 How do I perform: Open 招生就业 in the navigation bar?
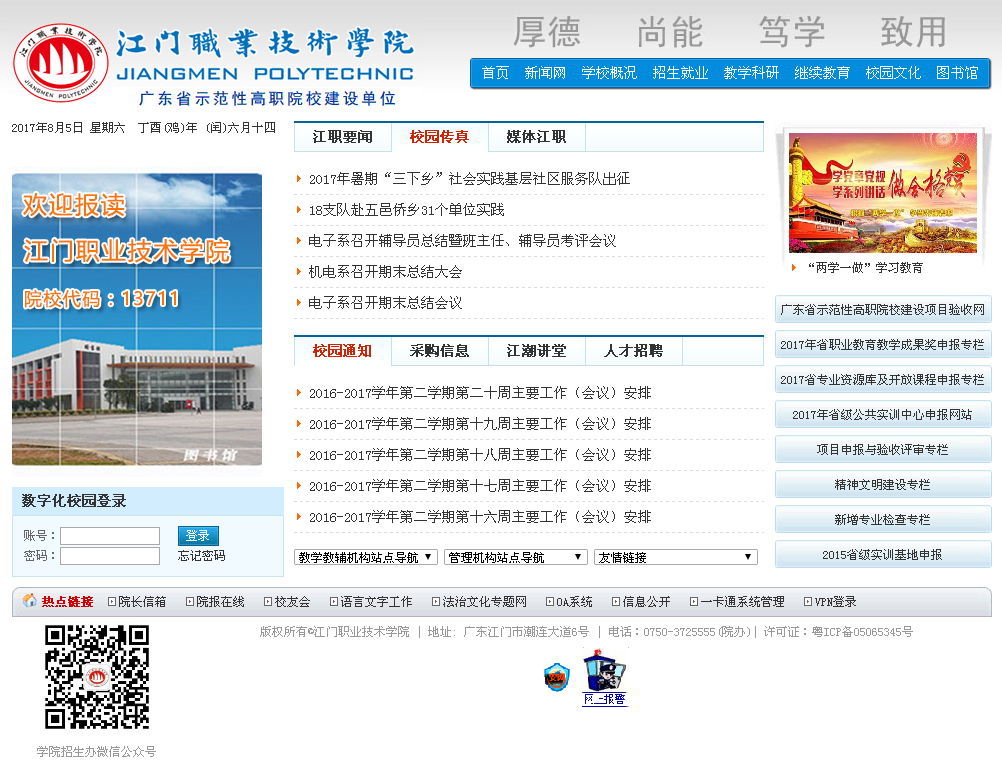(x=680, y=73)
